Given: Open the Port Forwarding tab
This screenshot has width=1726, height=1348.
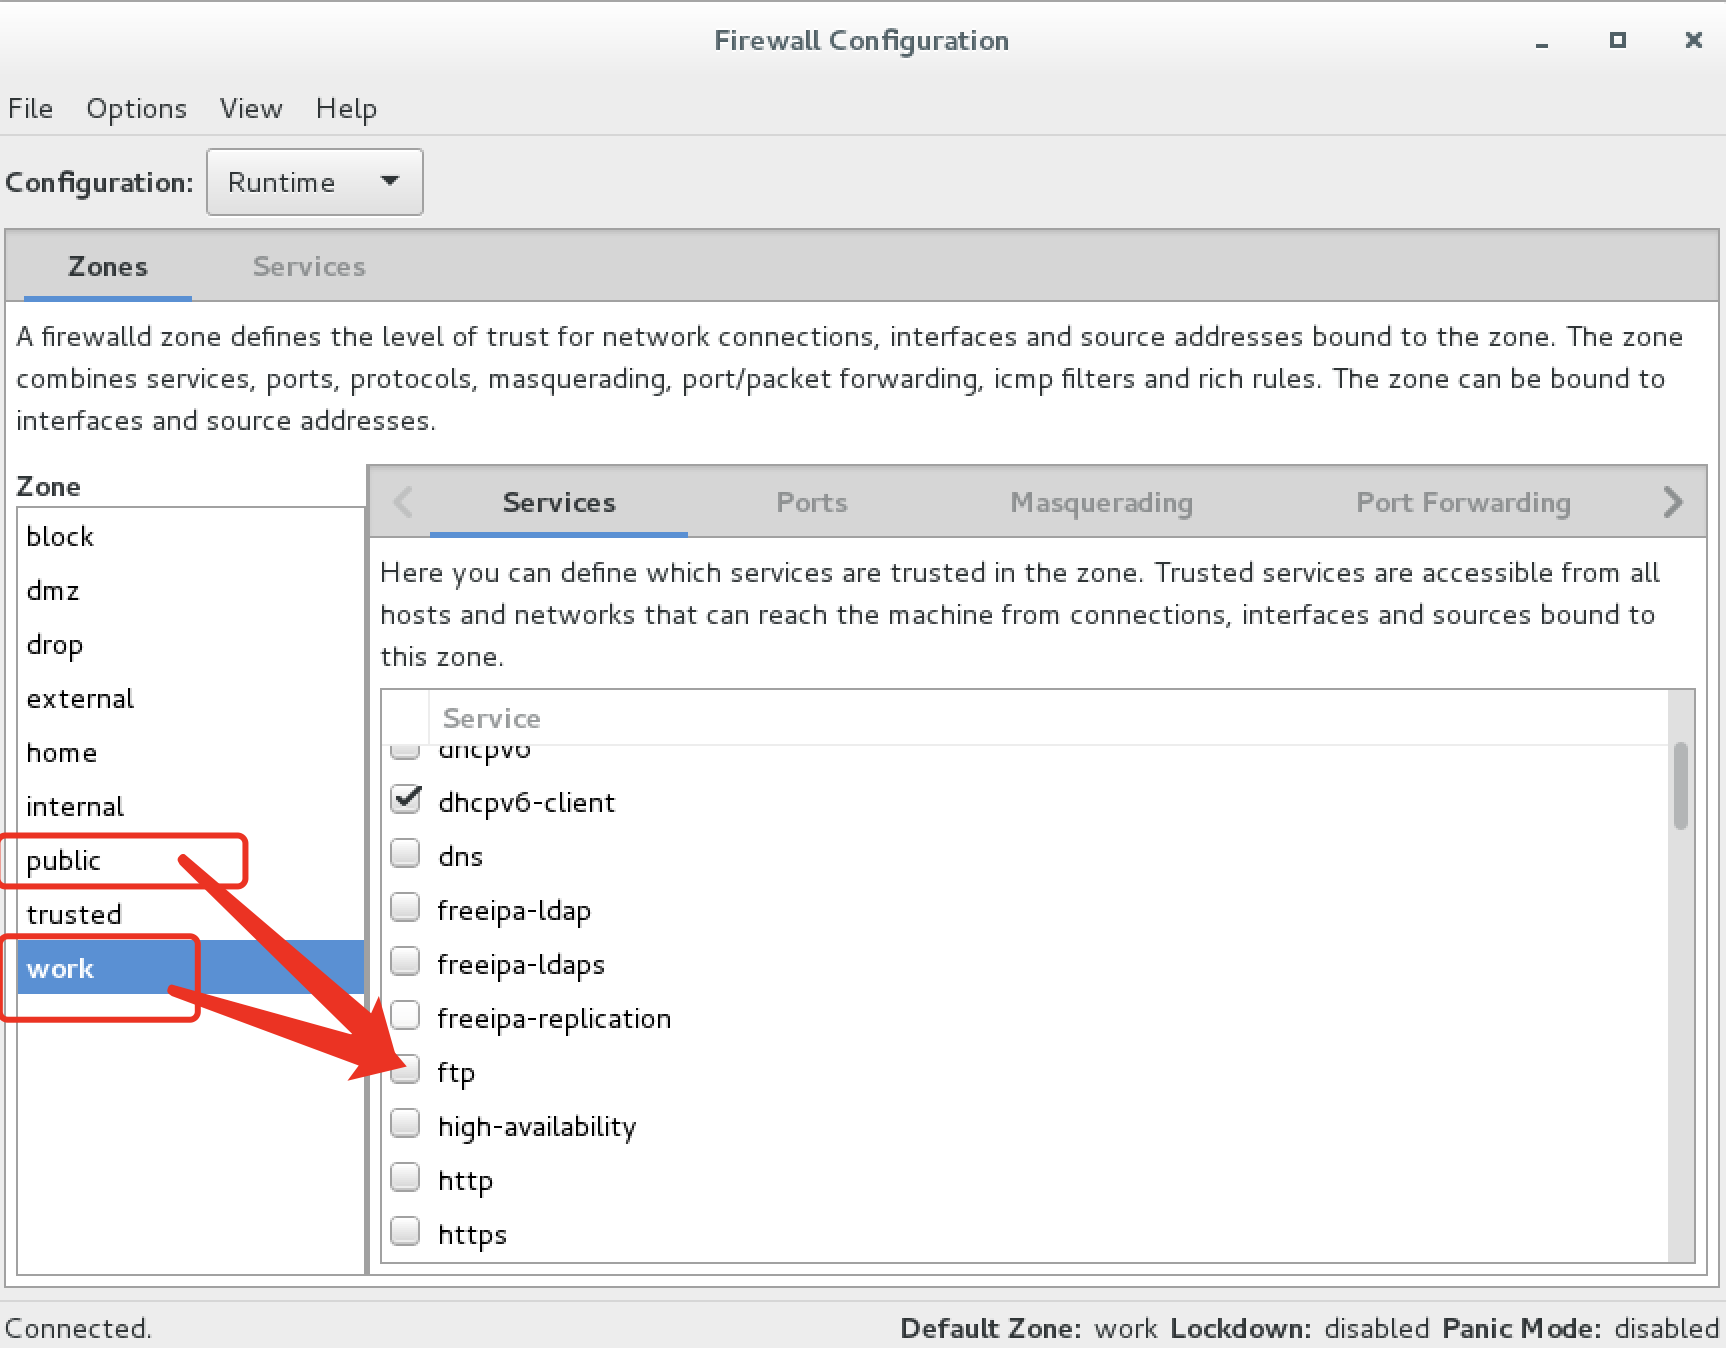Looking at the screenshot, I should pos(1462,502).
